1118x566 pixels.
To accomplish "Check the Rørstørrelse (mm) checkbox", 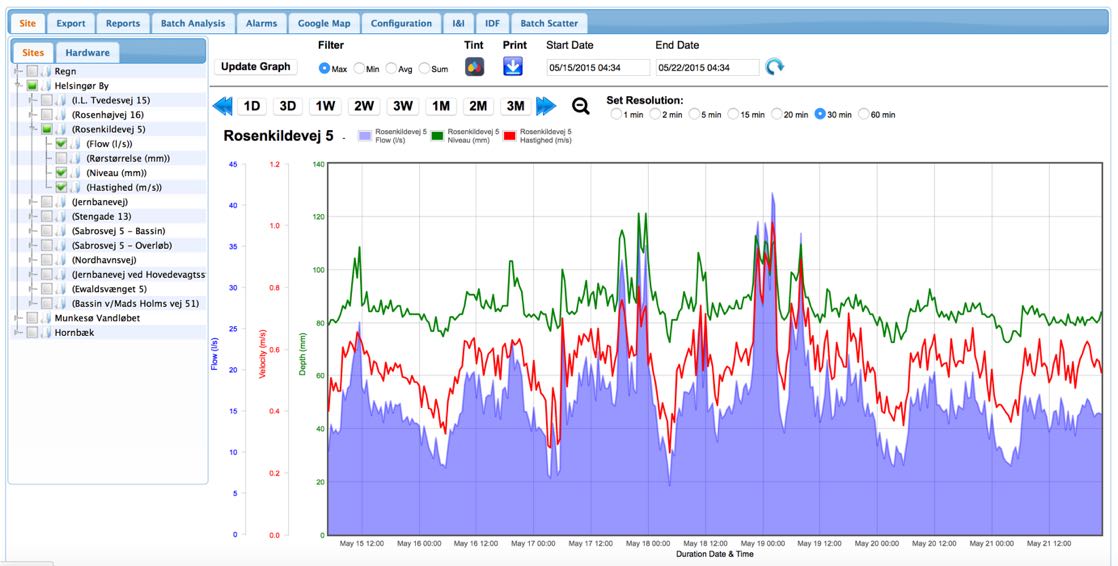I will tap(61, 158).
